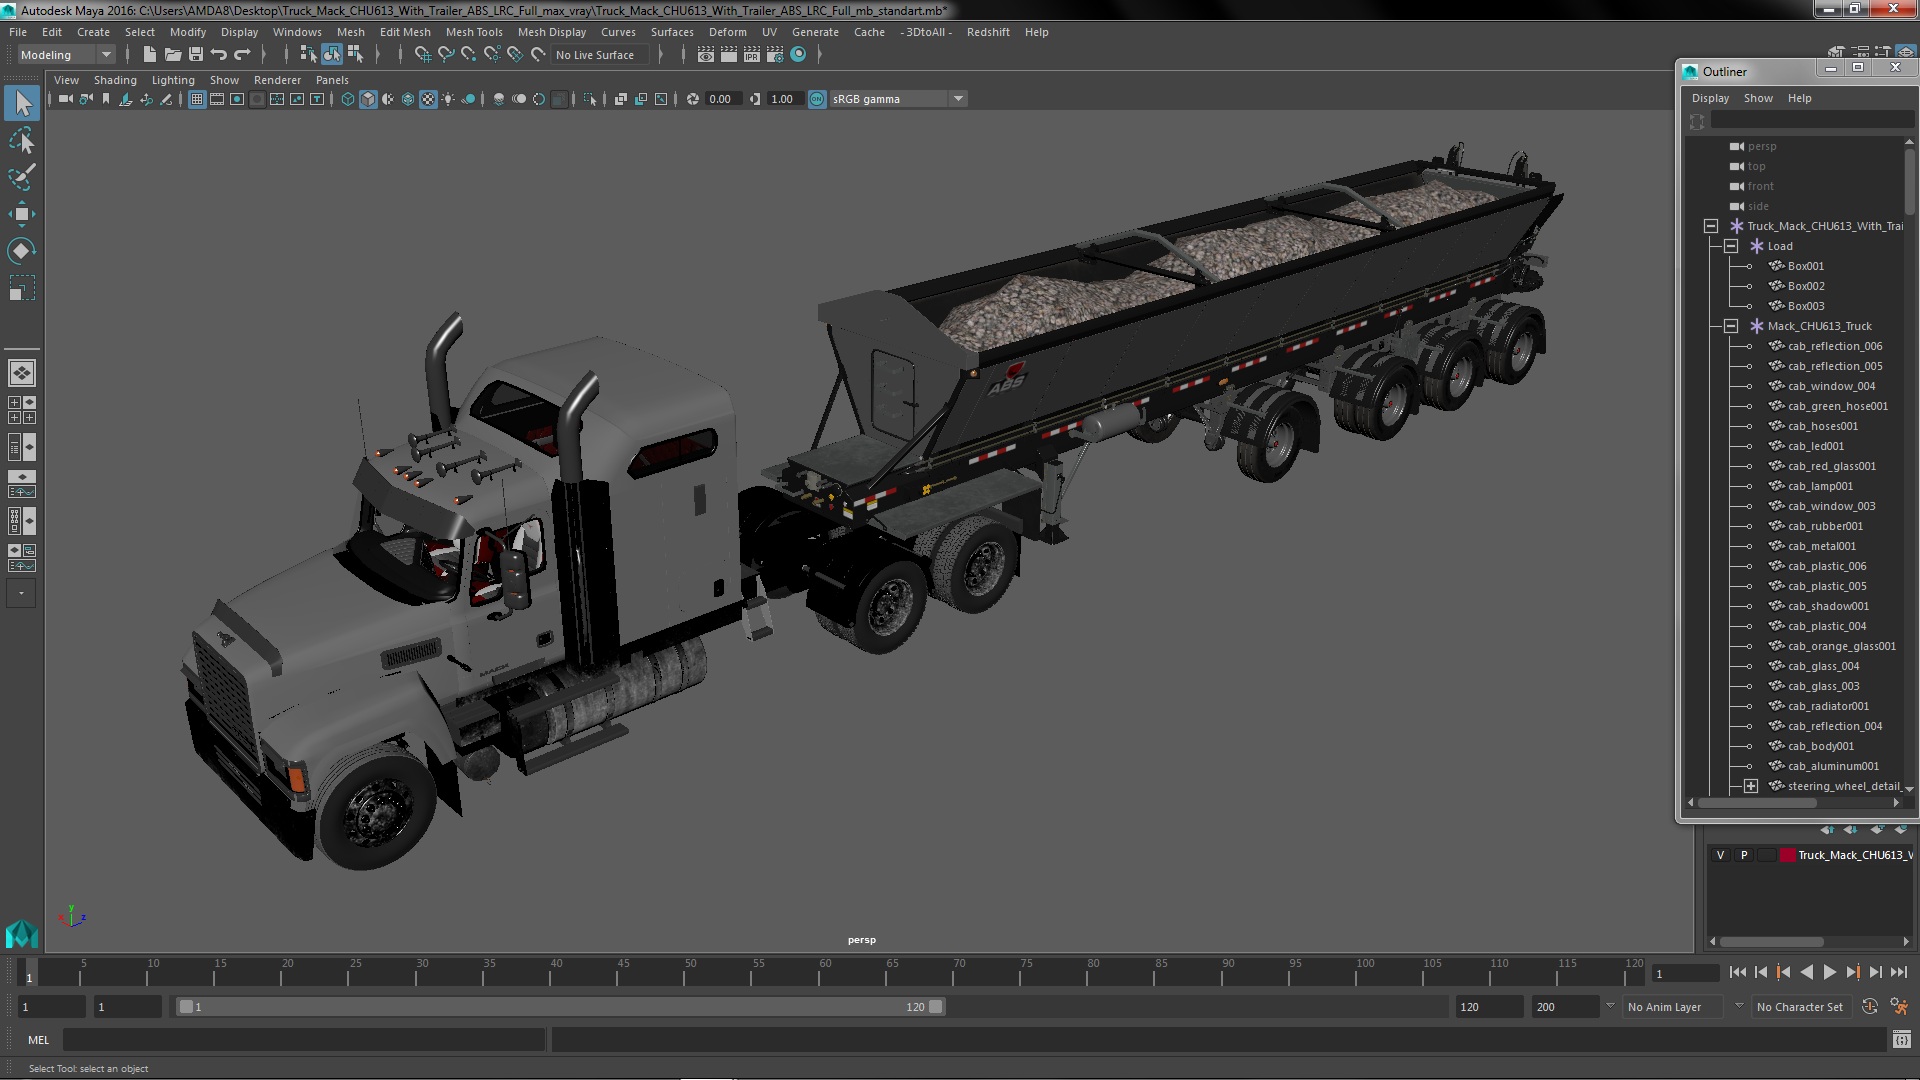Open viewport Shading menu

click(115, 80)
